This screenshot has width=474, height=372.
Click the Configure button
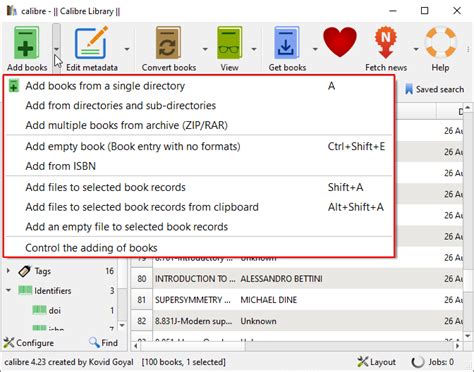pos(29,343)
